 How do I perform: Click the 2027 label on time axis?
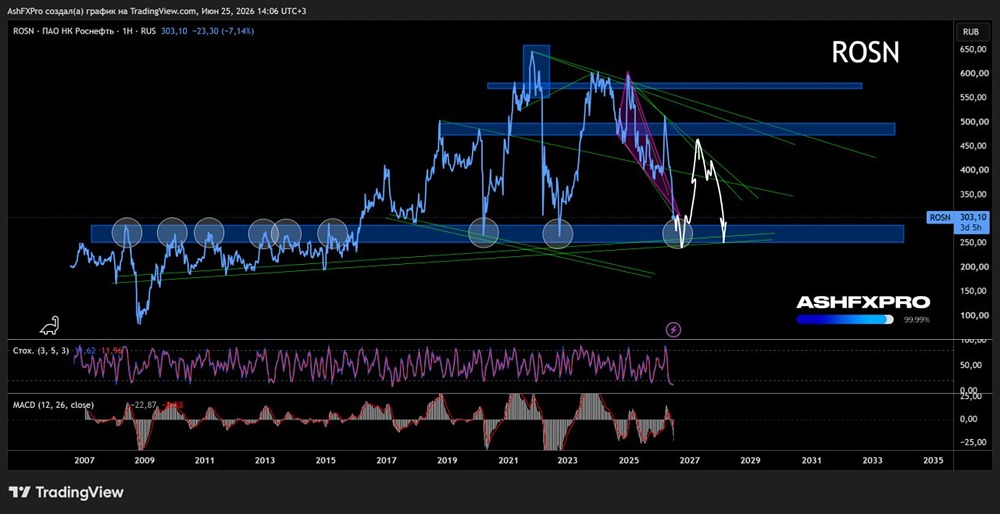pyautogui.click(x=690, y=460)
